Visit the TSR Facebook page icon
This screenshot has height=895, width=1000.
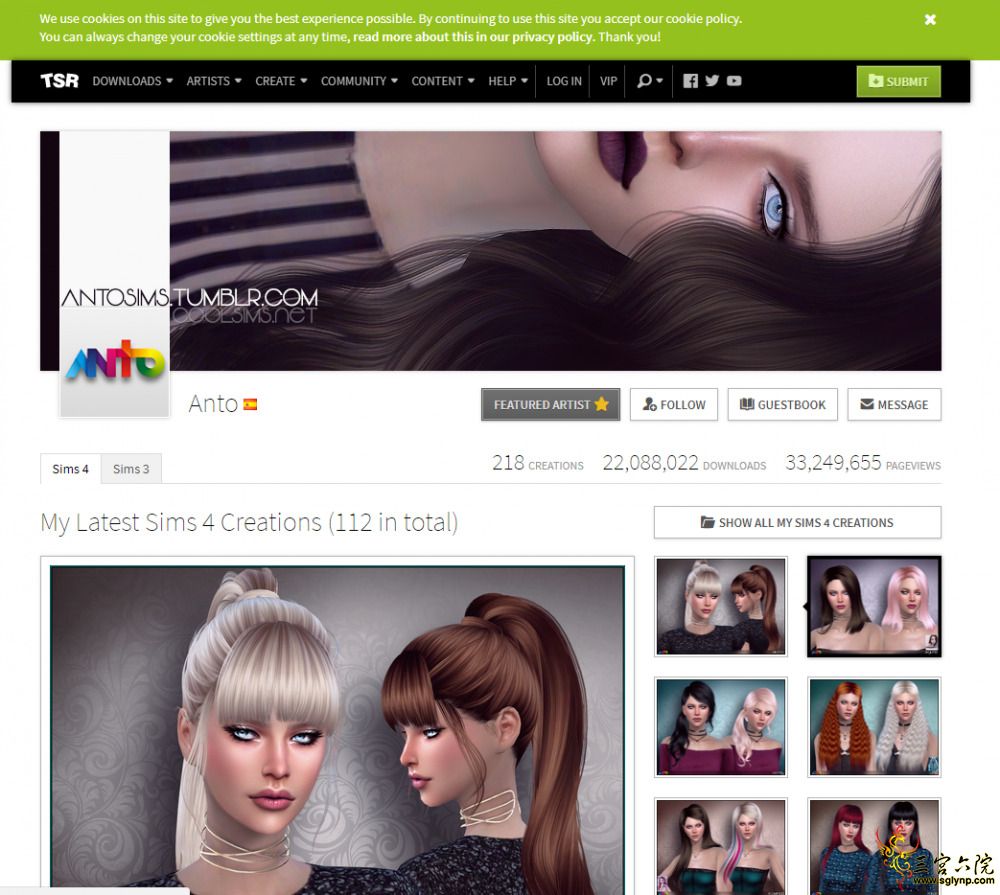(x=690, y=80)
